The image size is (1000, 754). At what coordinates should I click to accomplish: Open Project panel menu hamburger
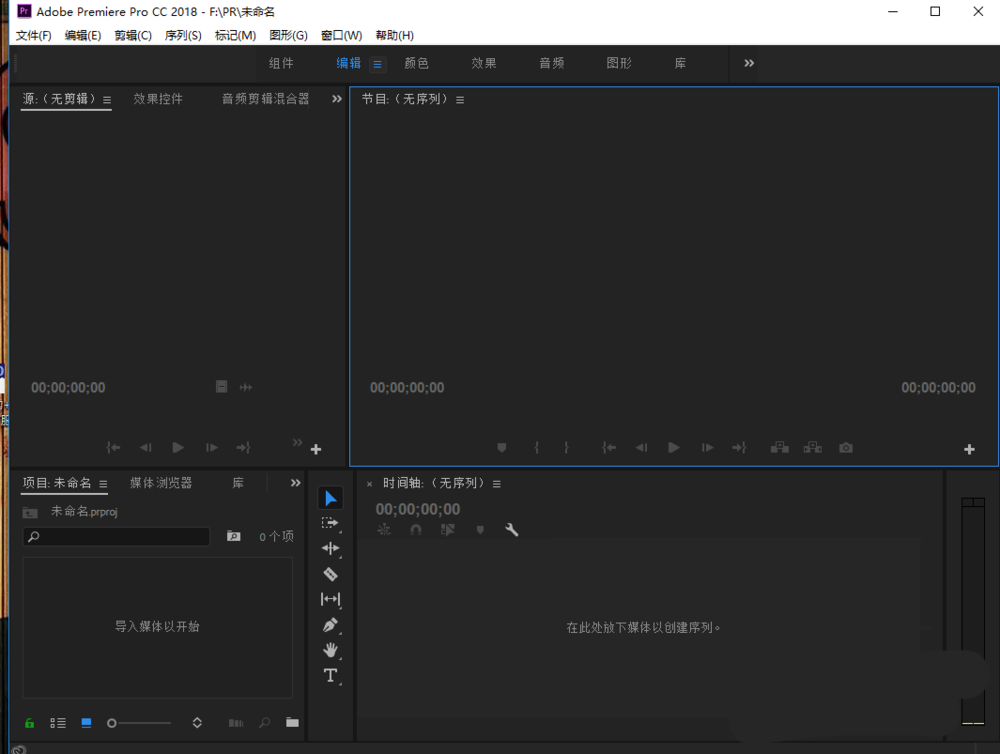click(x=103, y=484)
